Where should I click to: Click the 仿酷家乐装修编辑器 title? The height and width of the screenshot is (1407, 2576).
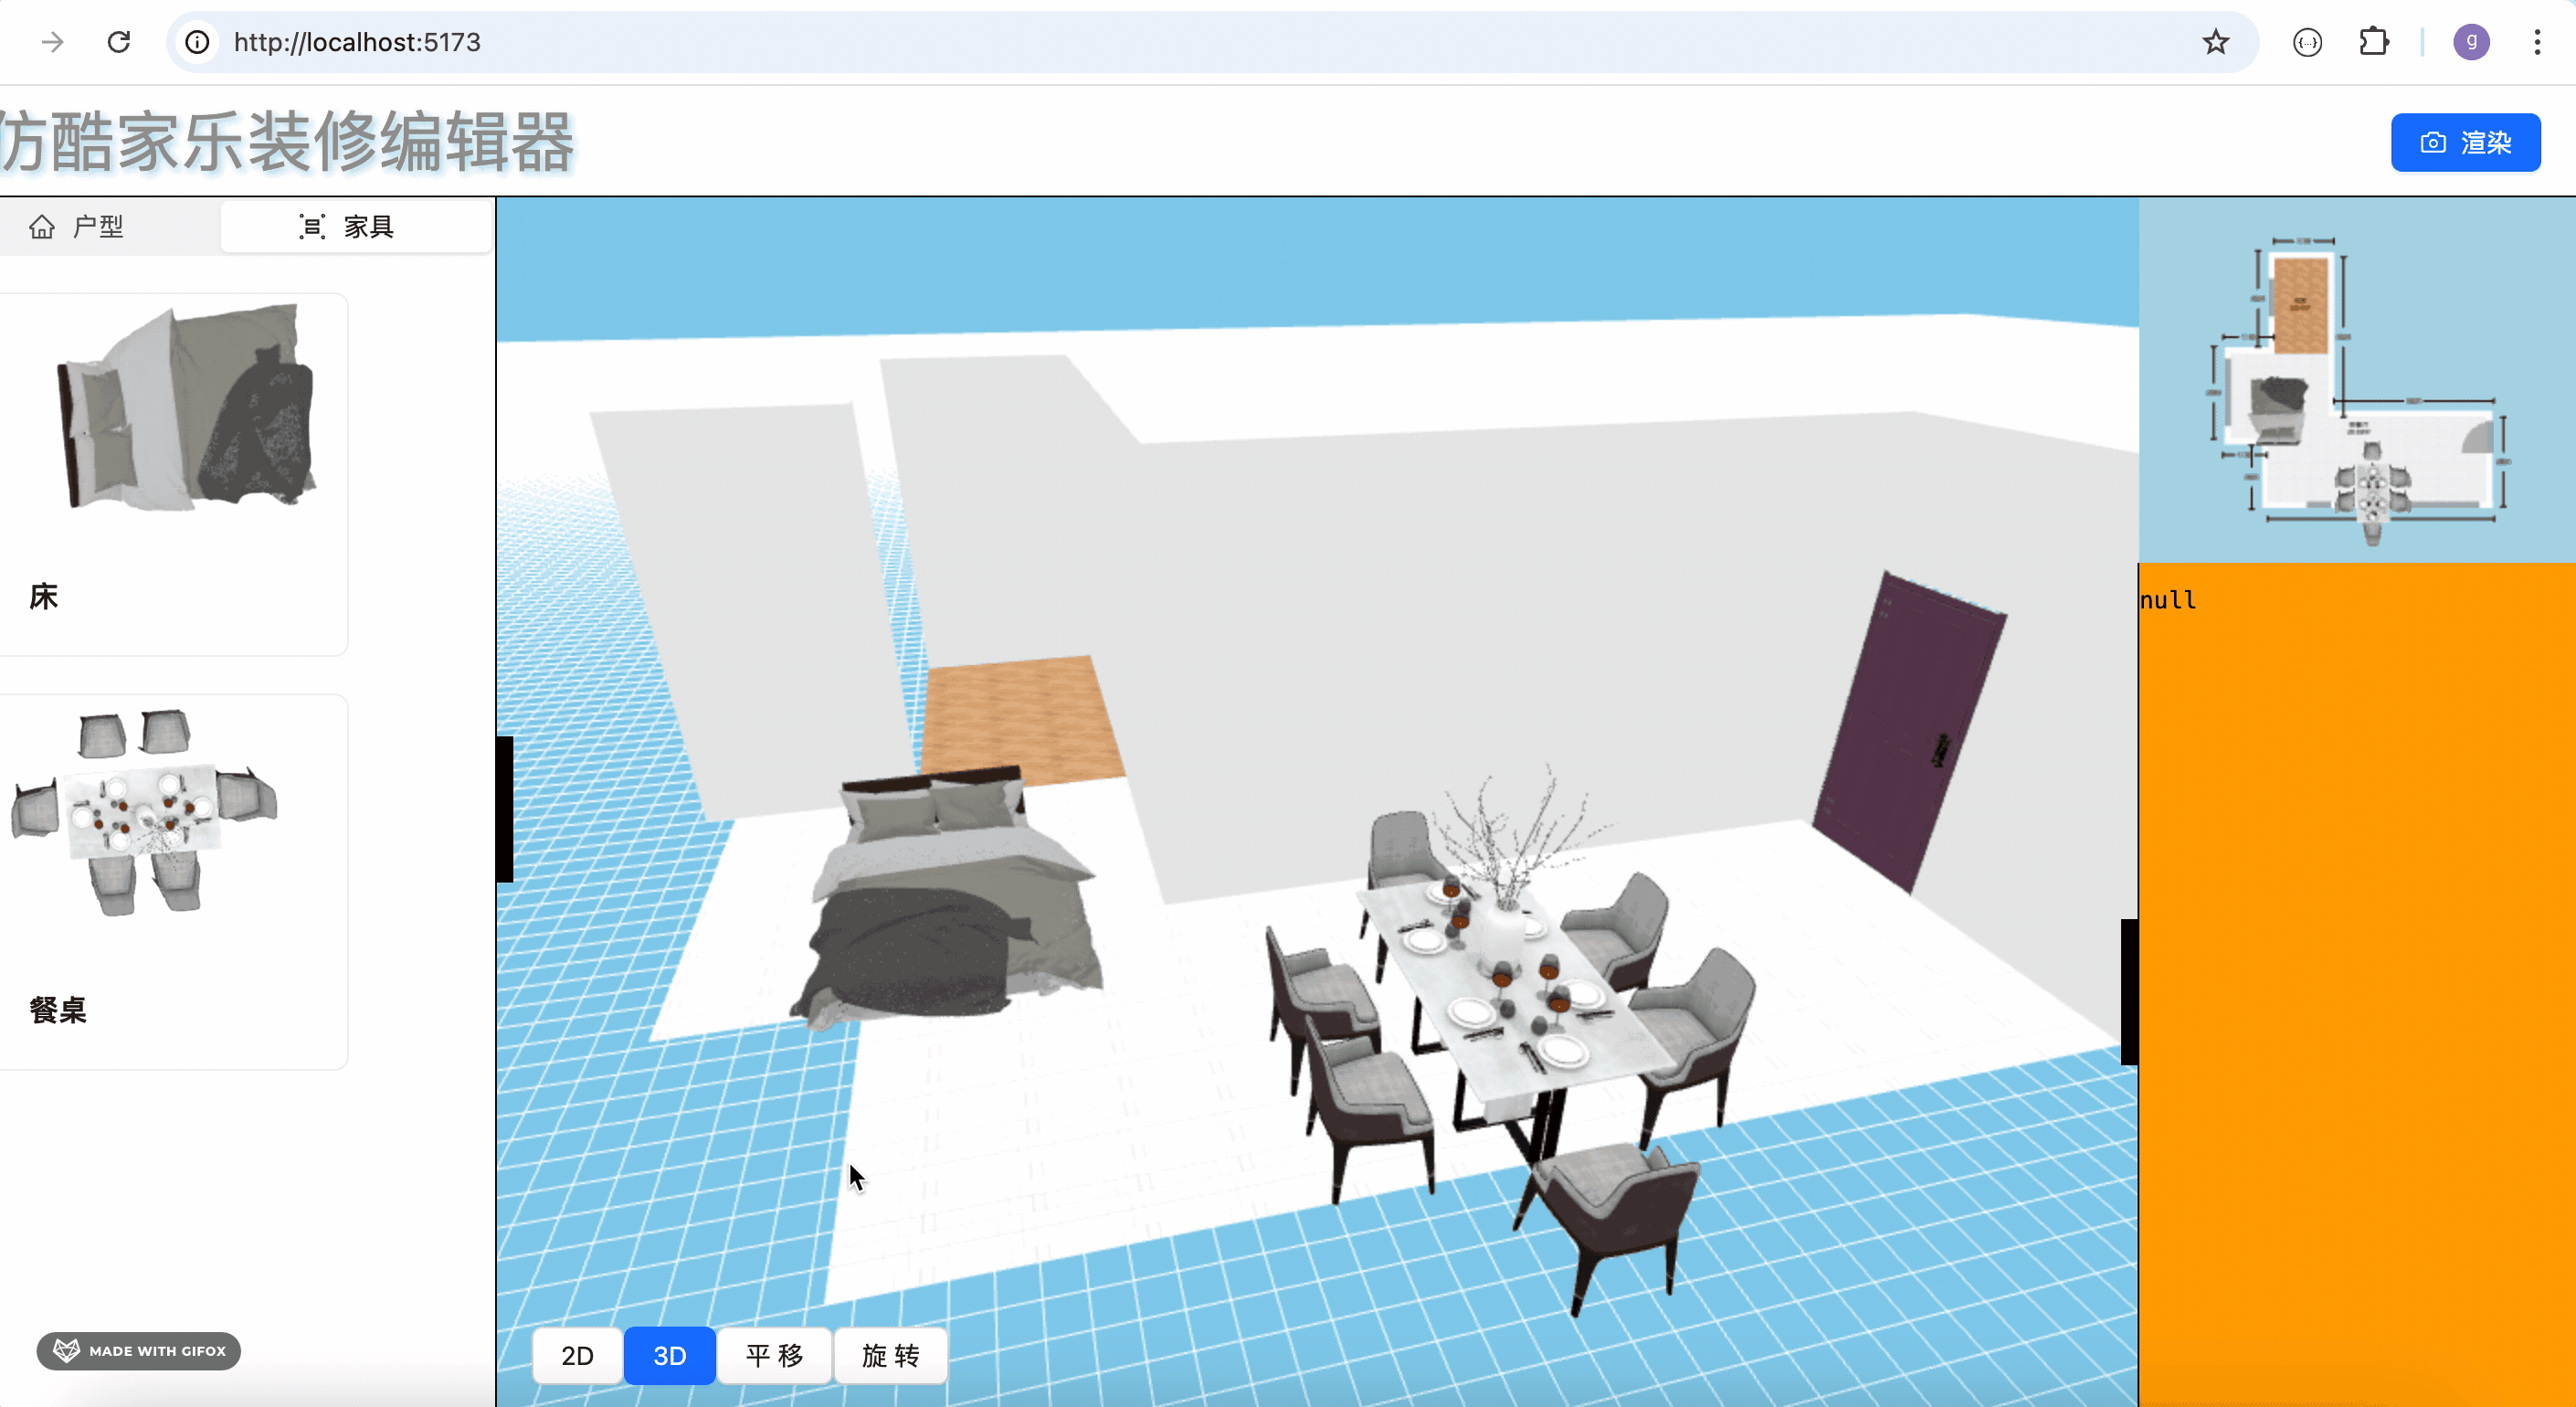[287, 142]
